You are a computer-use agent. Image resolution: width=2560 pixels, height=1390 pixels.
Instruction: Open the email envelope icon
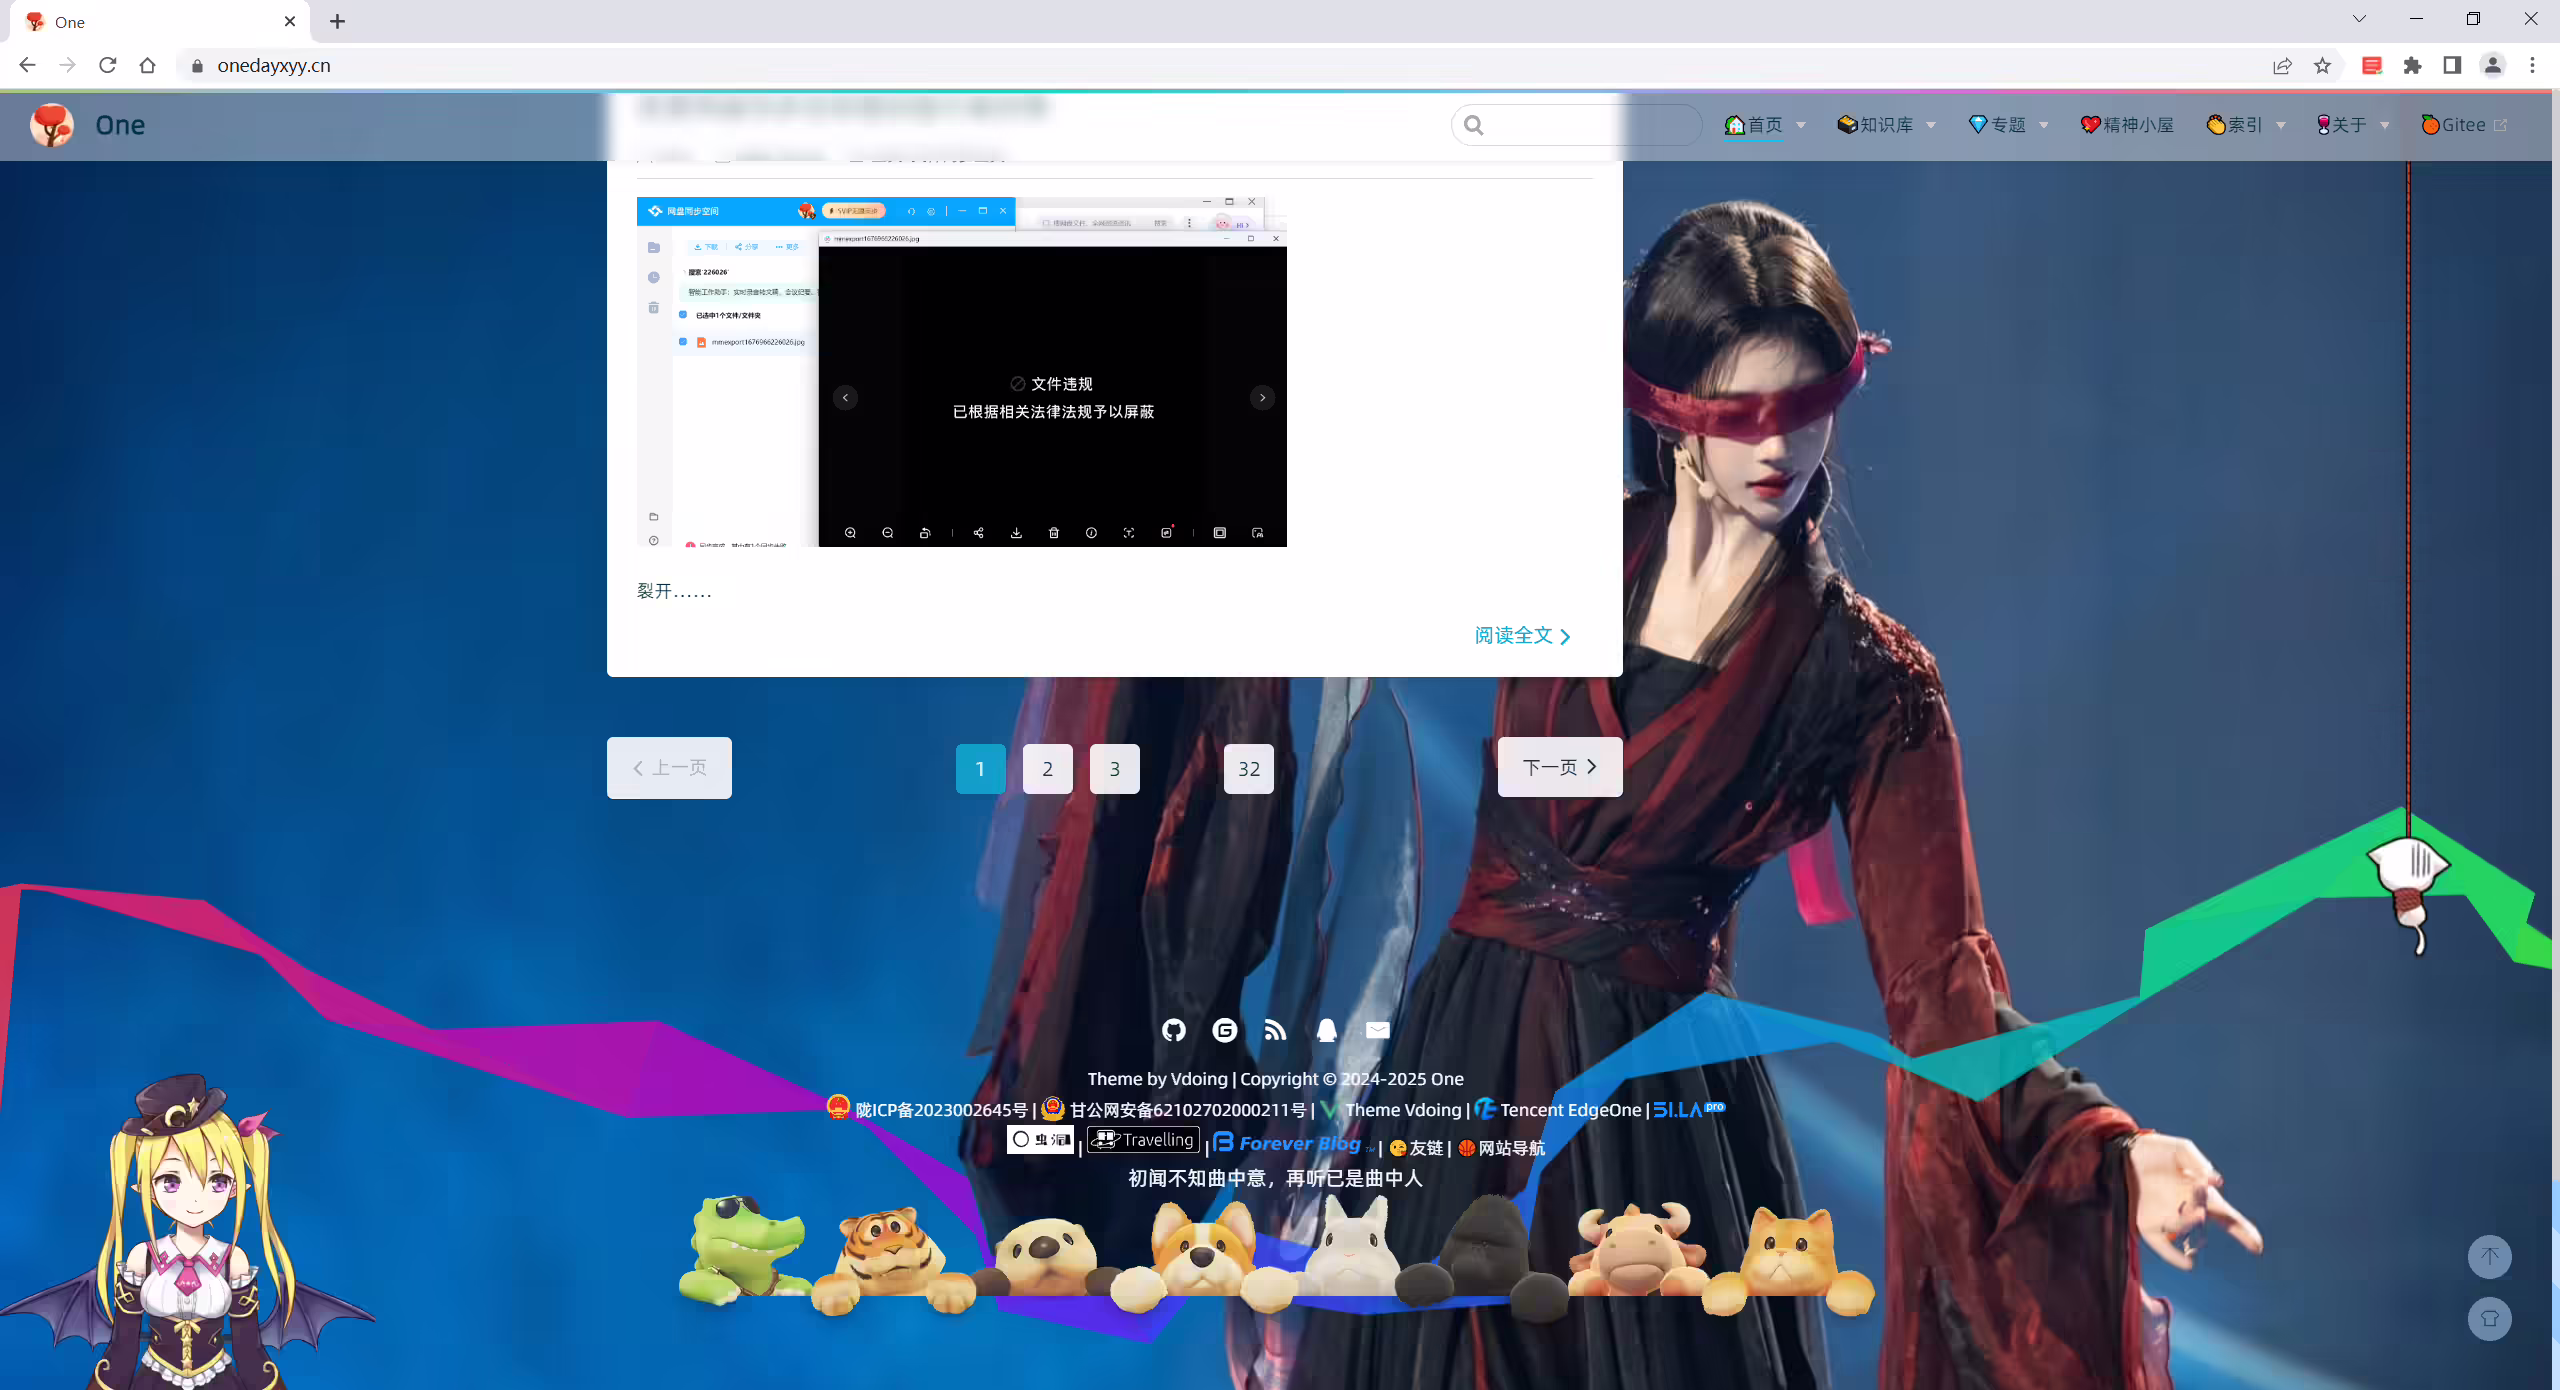click(x=1378, y=1030)
